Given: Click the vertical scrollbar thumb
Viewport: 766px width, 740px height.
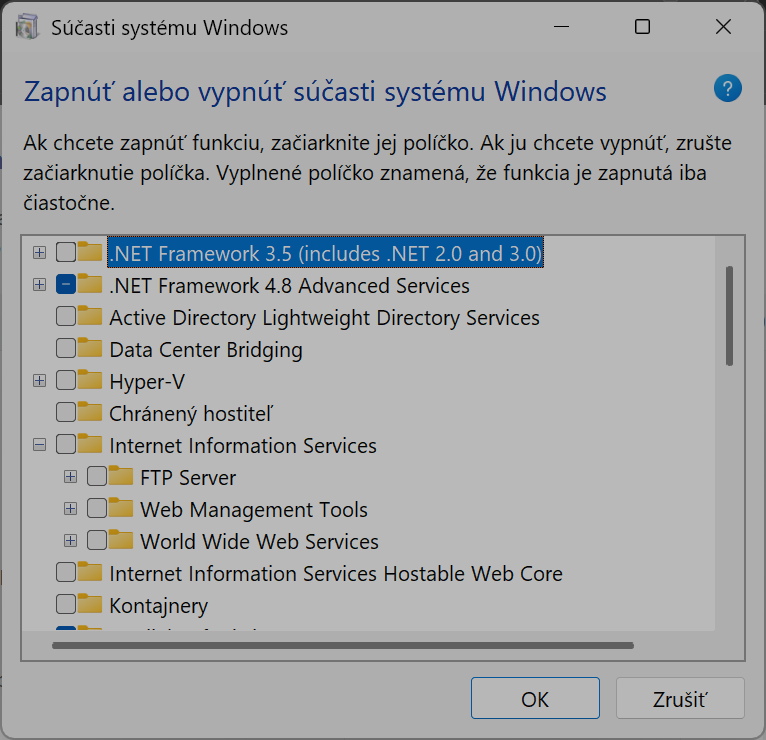Looking at the screenshot, I should 730,315.
